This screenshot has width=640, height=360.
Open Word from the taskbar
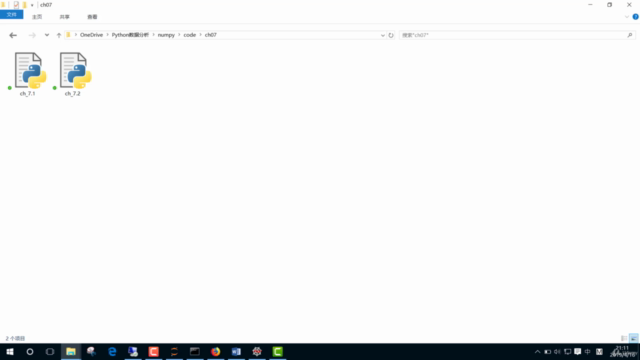coord(236,351)
